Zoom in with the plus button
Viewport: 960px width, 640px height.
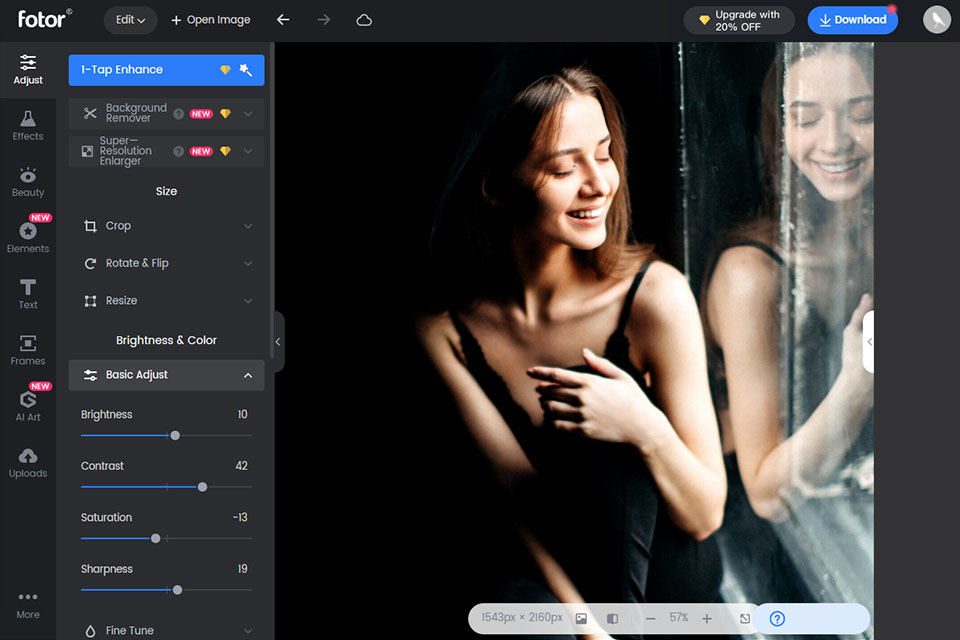click(707, 619)
